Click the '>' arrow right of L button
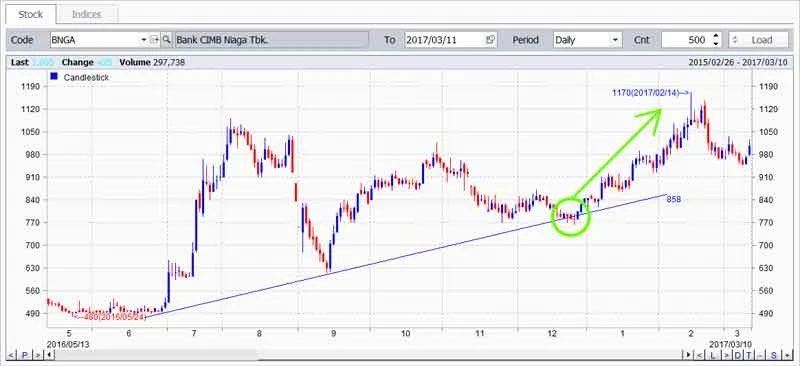 (727, 355)
